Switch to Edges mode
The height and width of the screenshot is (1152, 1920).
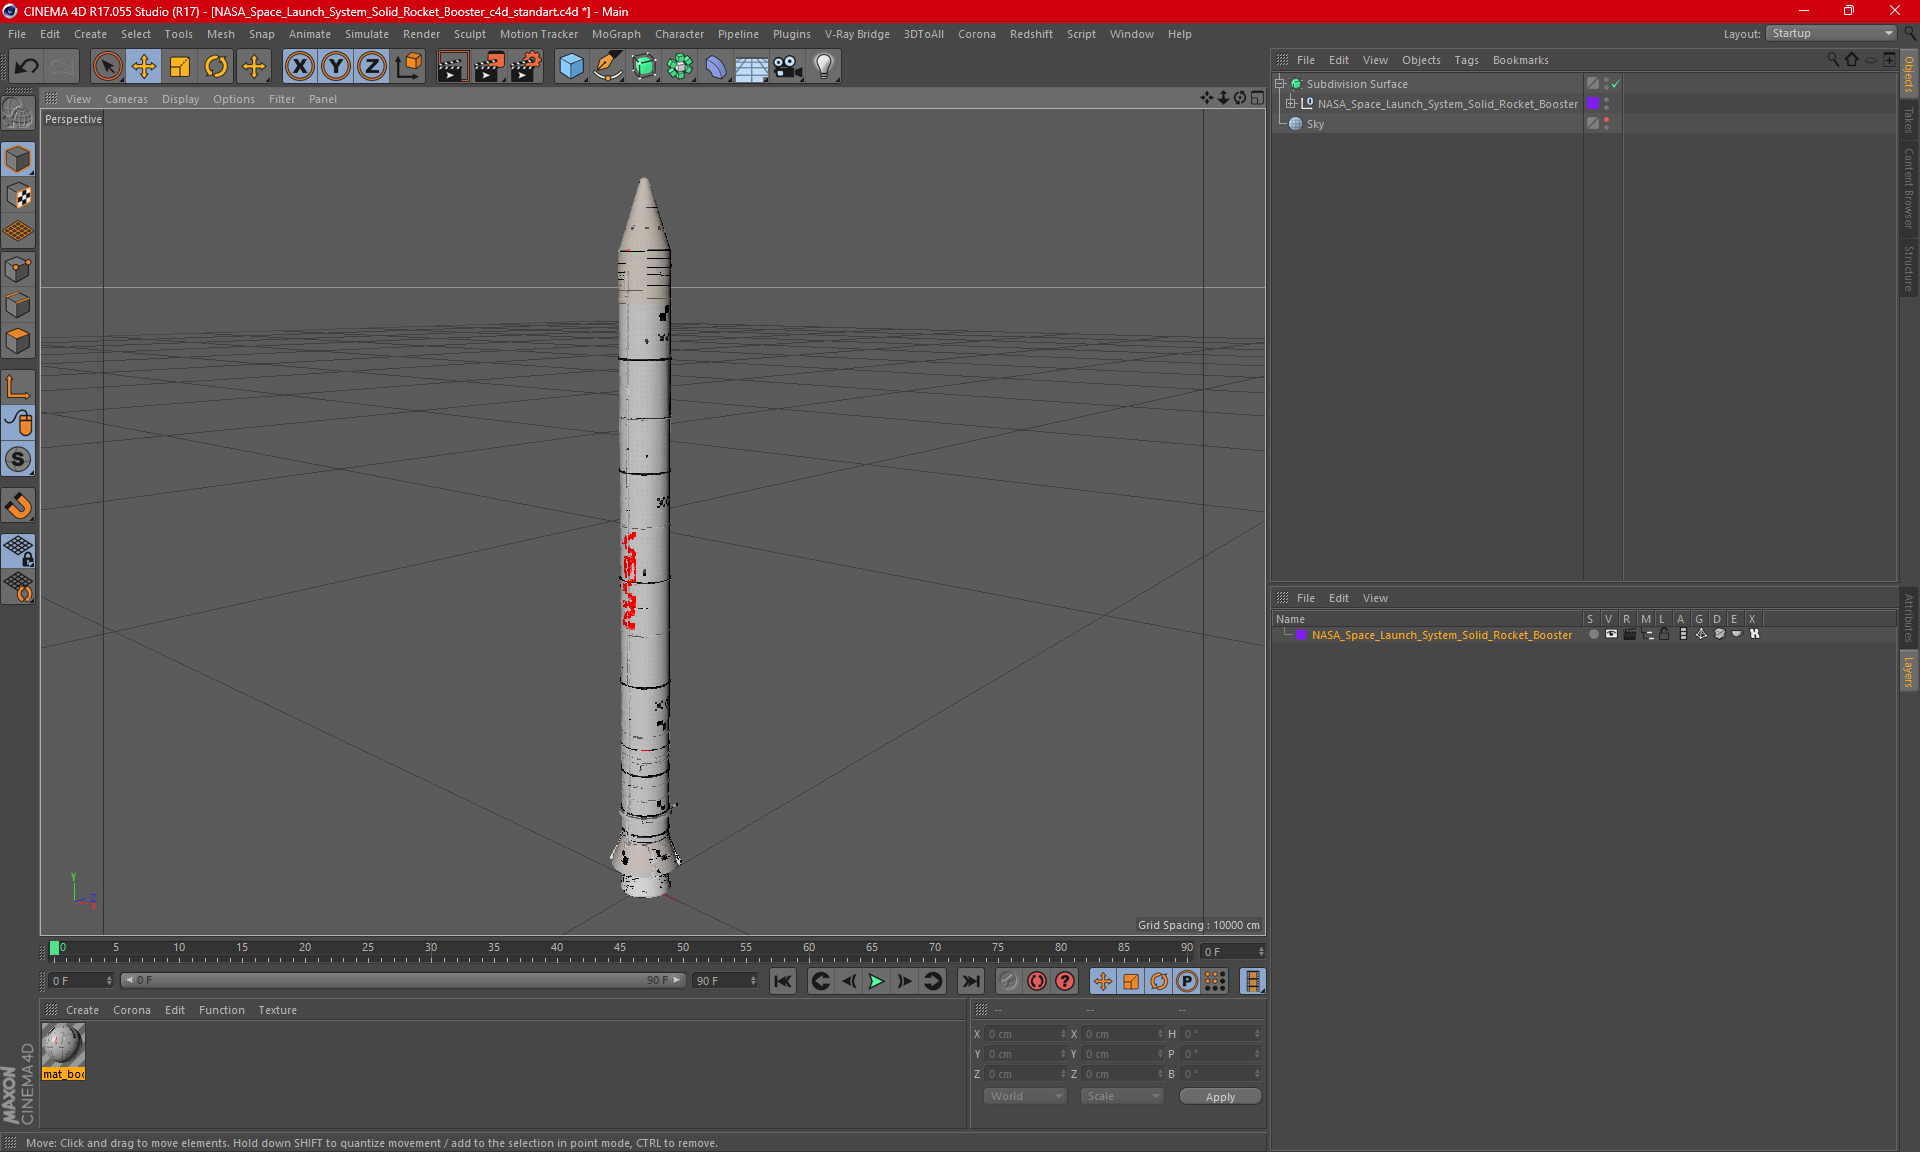(18, 305)
